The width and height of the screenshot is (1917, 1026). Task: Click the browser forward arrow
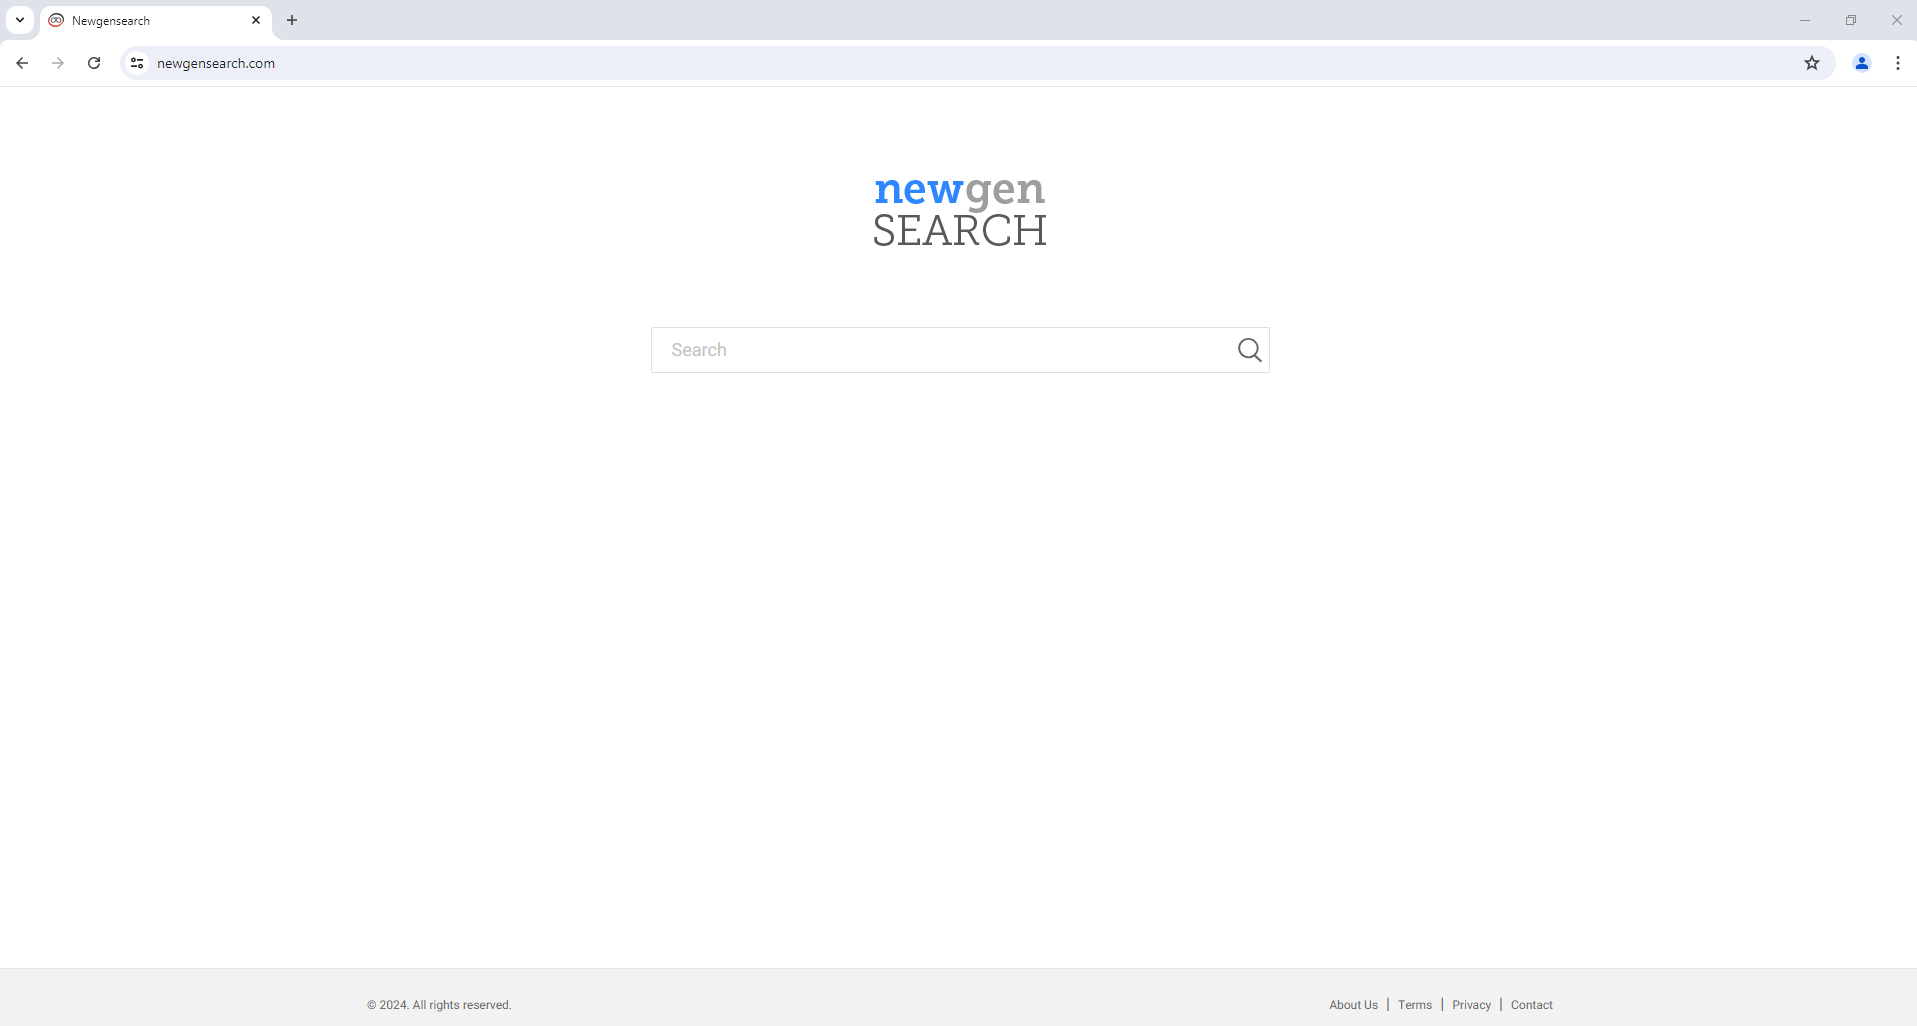pyautogui.click(x=58, y=63)
